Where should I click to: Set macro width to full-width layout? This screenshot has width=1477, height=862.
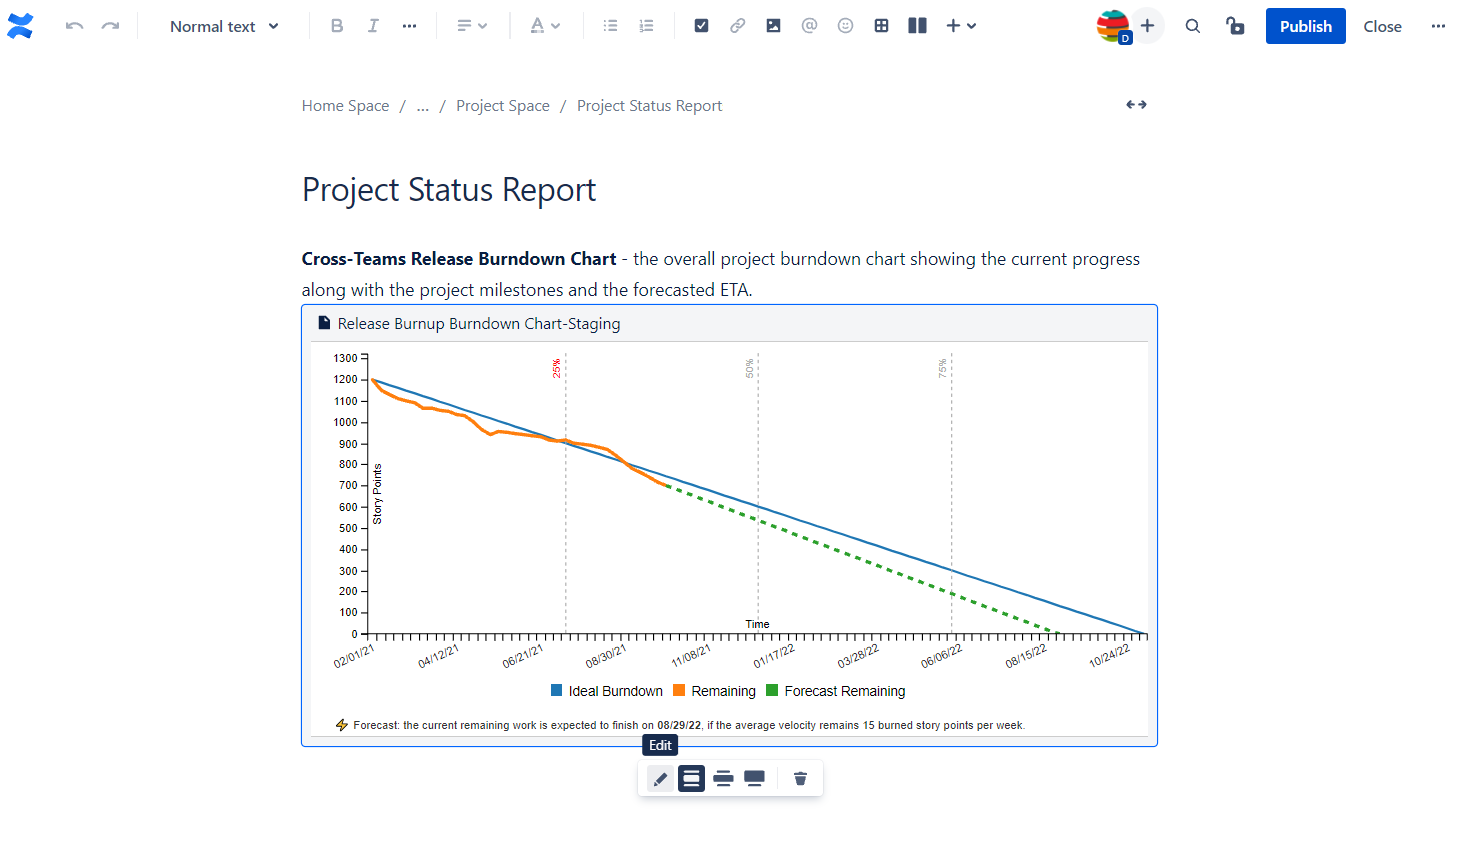[755, 778]
